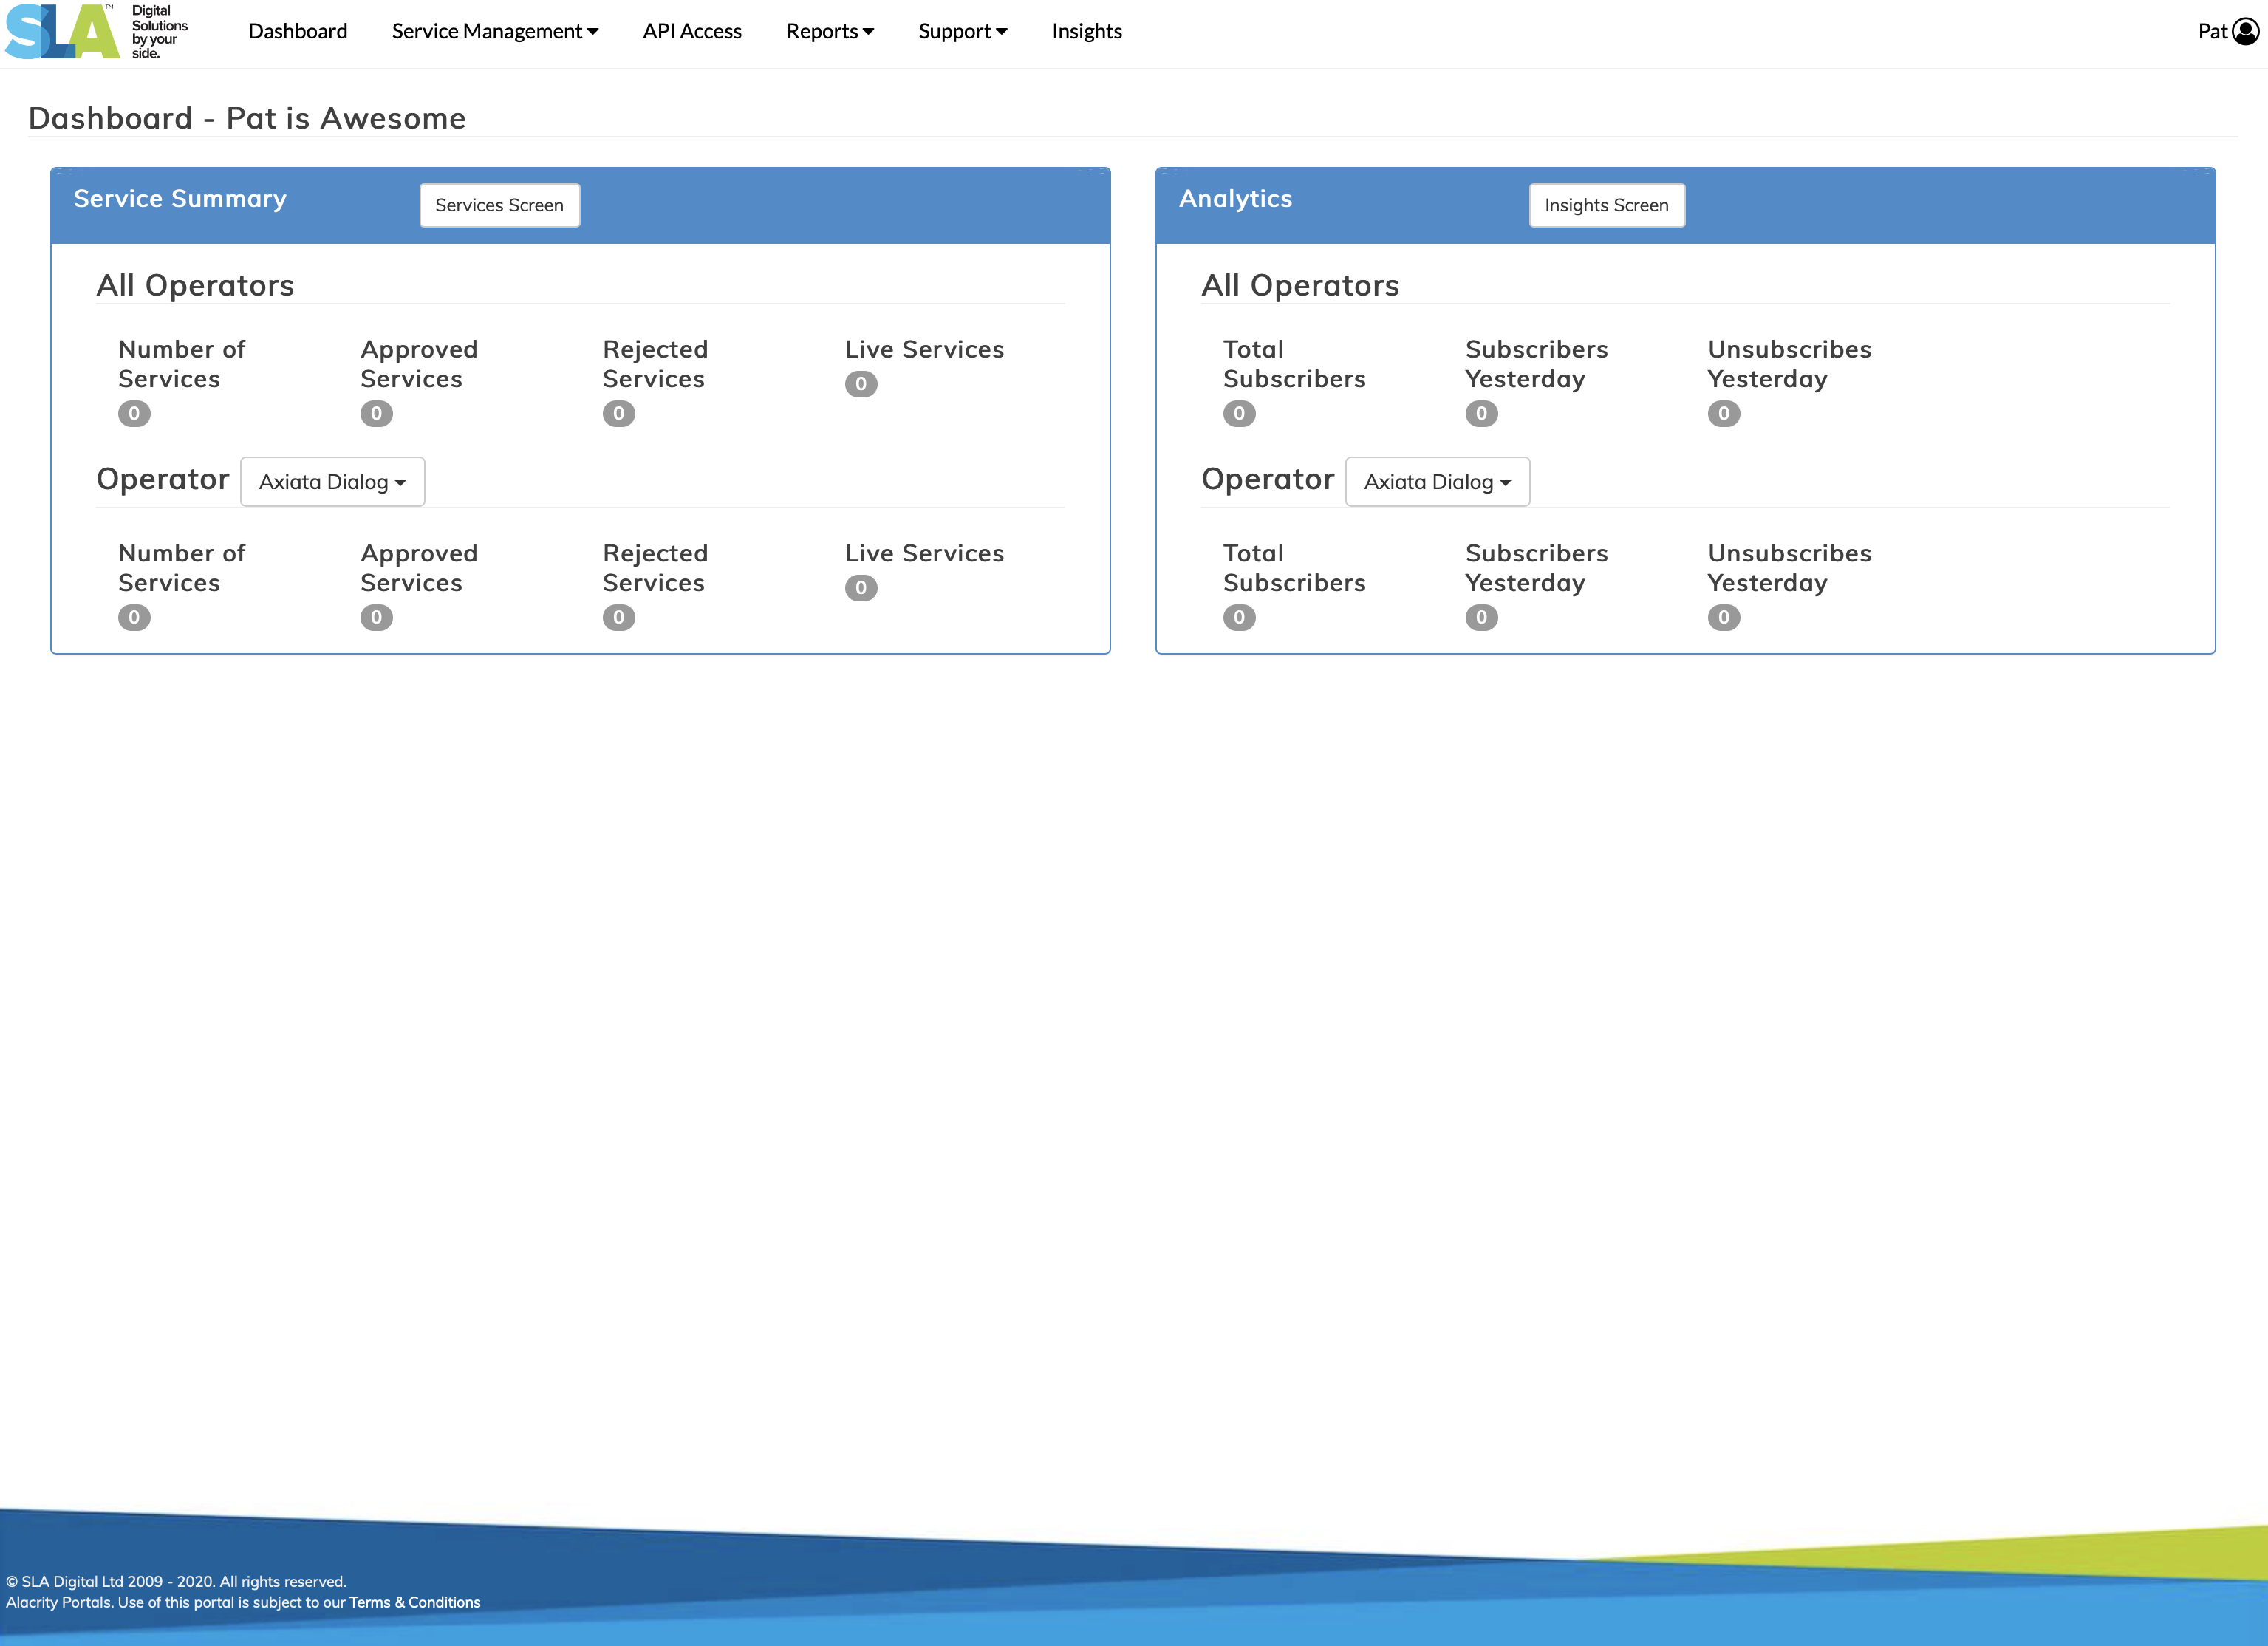Screen dimensions: 2268x1646
Task: Click All Operators Rejected Services count badge
Action: click(x=618, y=413)
